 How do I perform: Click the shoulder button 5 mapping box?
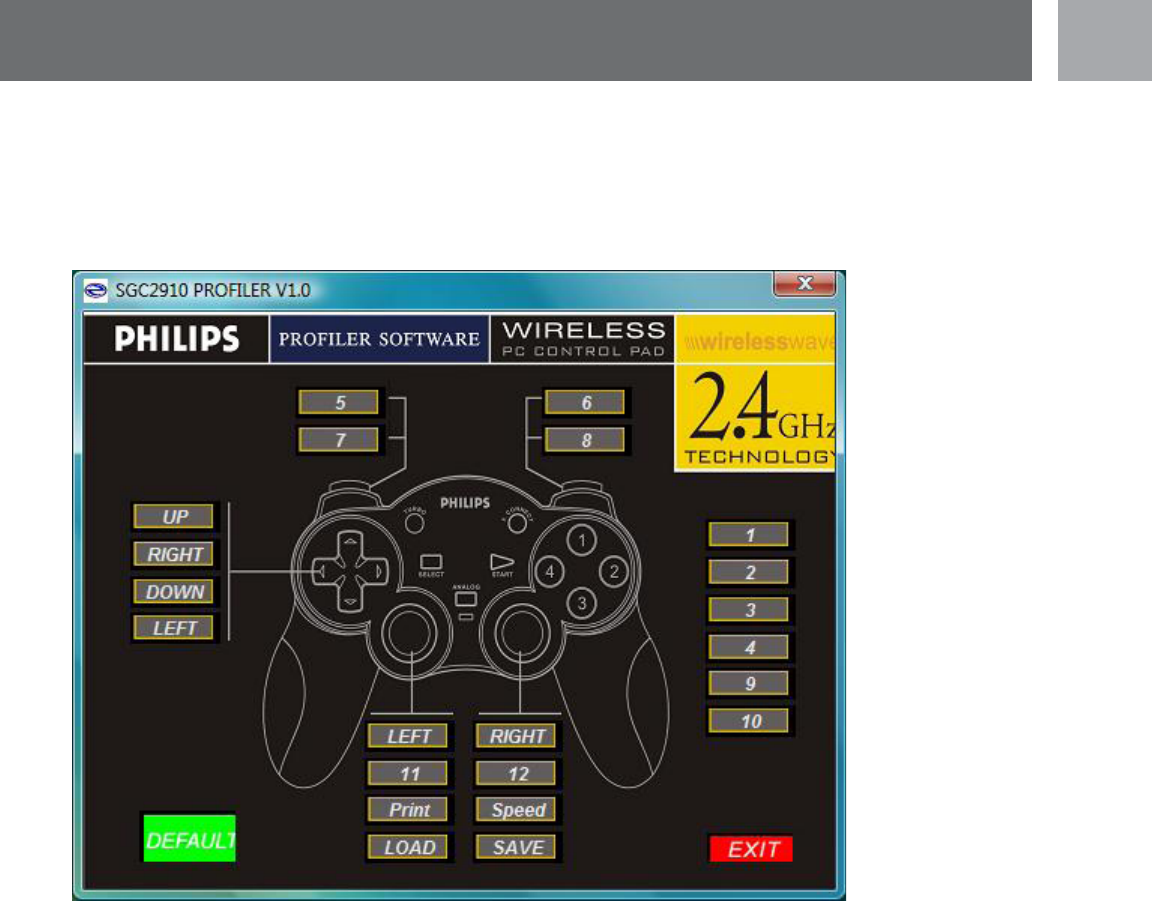(x=339, y=403)
